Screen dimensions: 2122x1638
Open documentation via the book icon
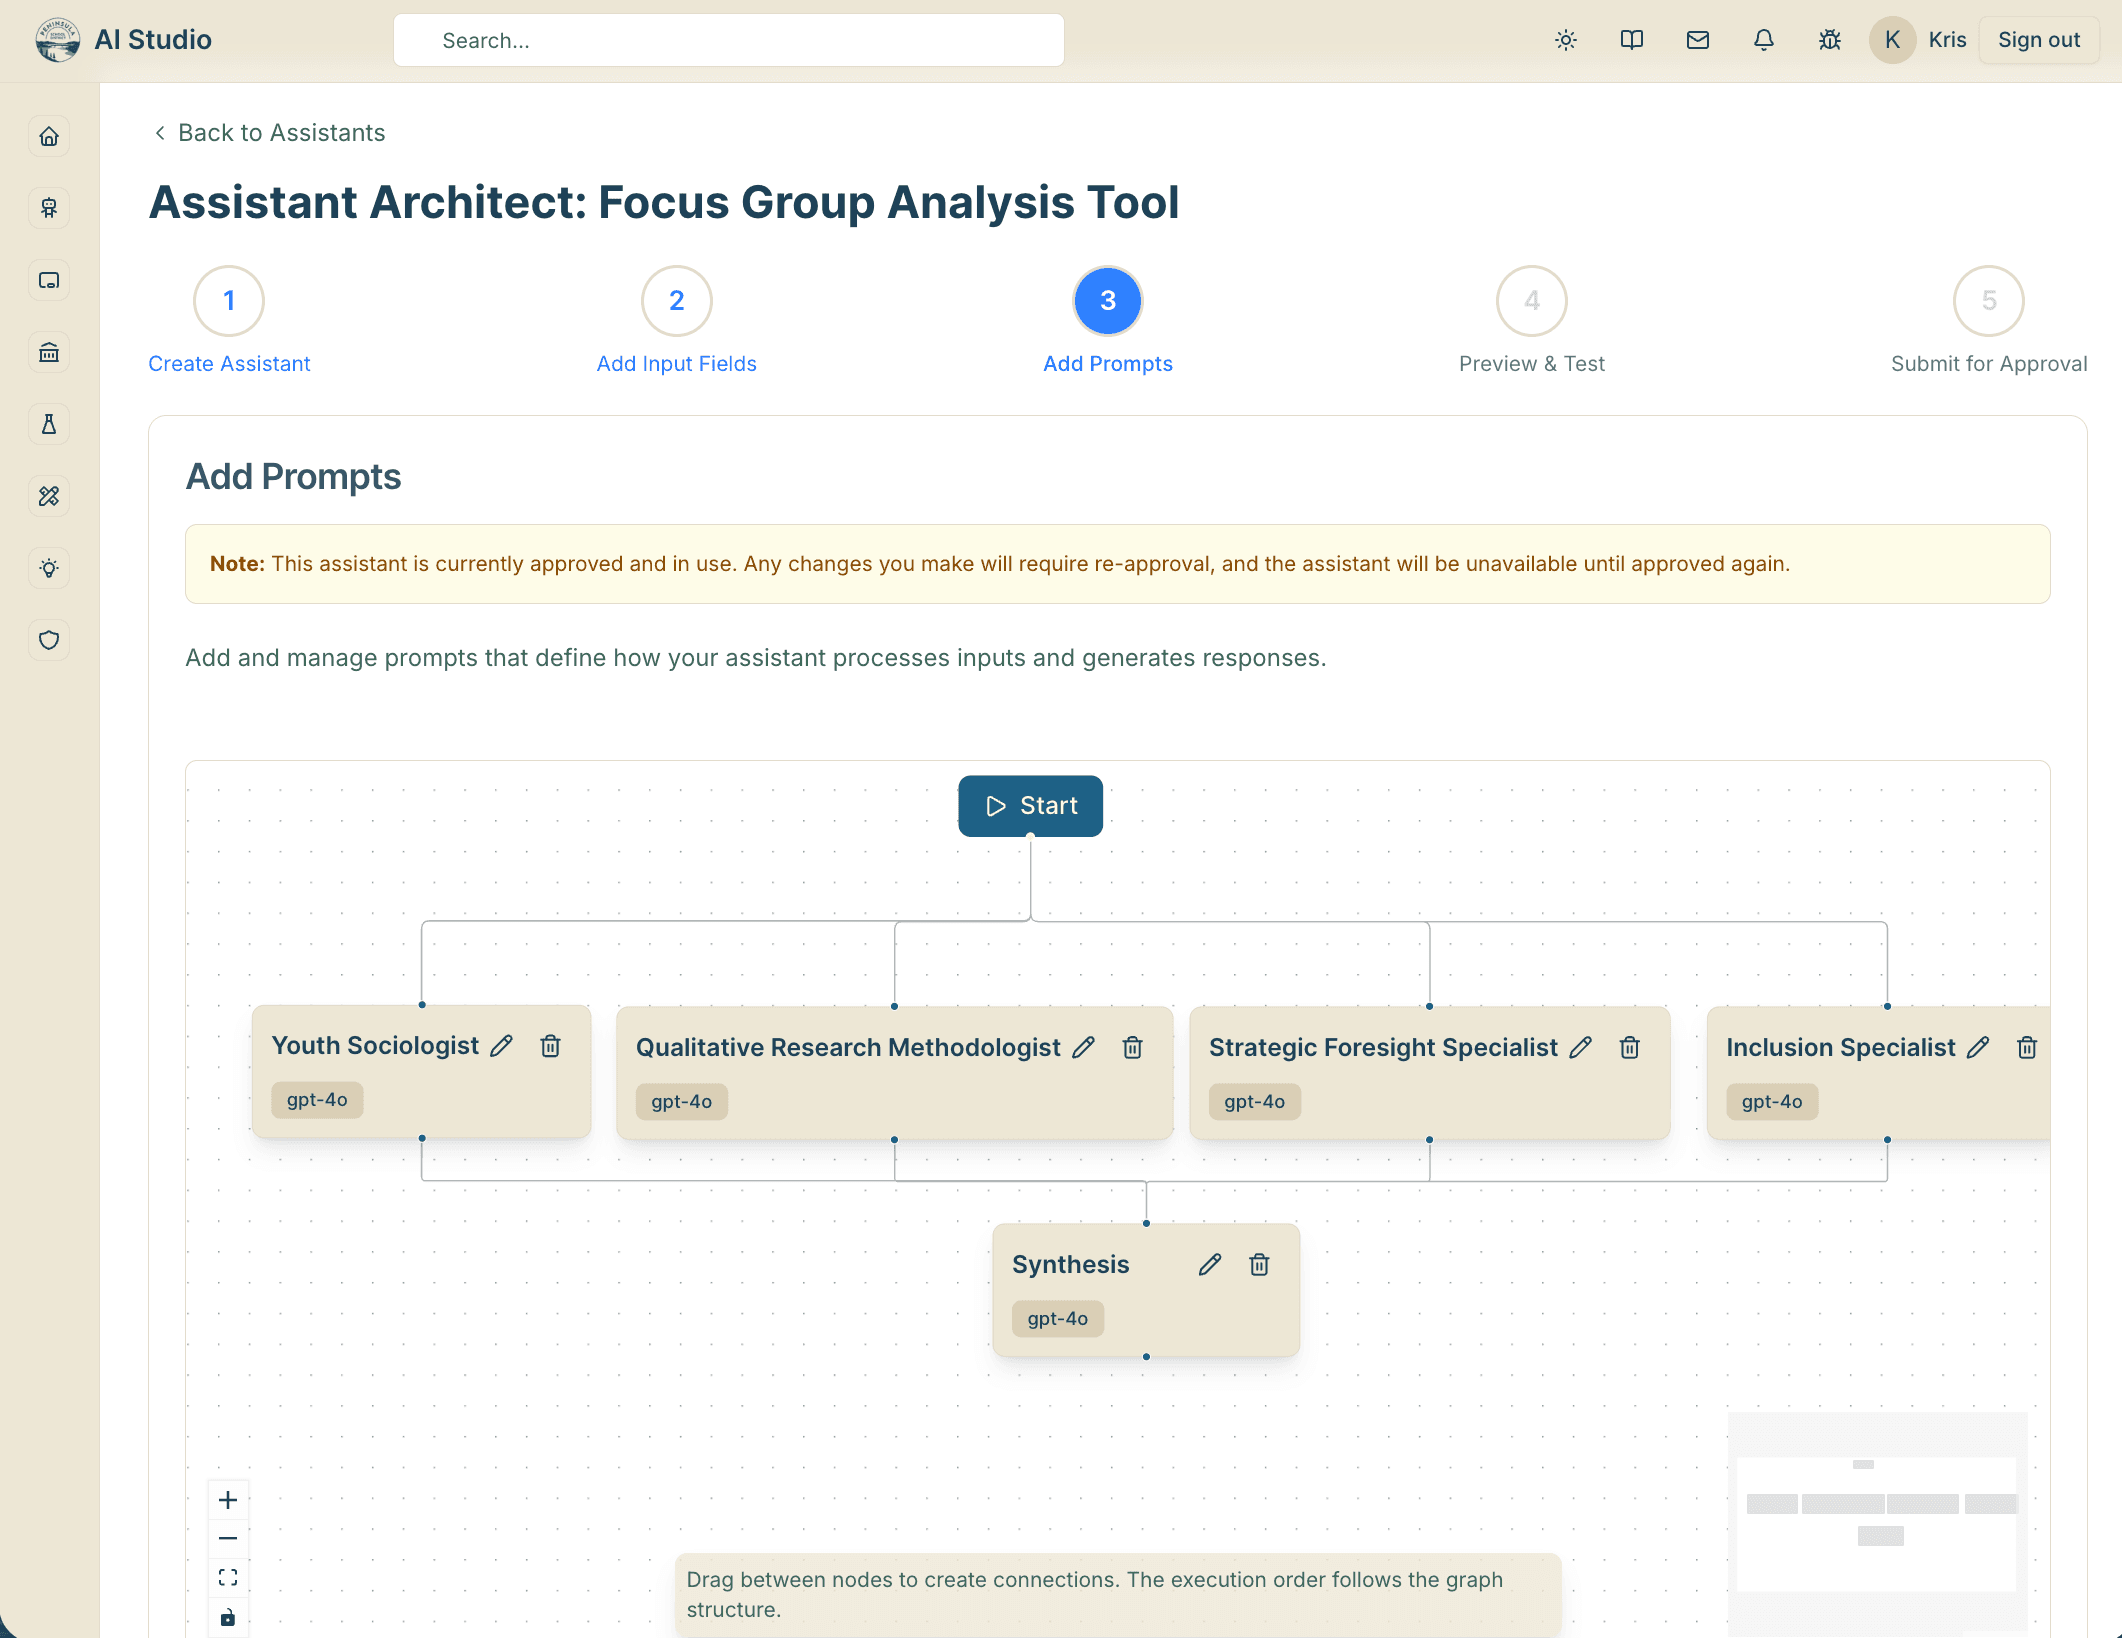[1631, 40]
